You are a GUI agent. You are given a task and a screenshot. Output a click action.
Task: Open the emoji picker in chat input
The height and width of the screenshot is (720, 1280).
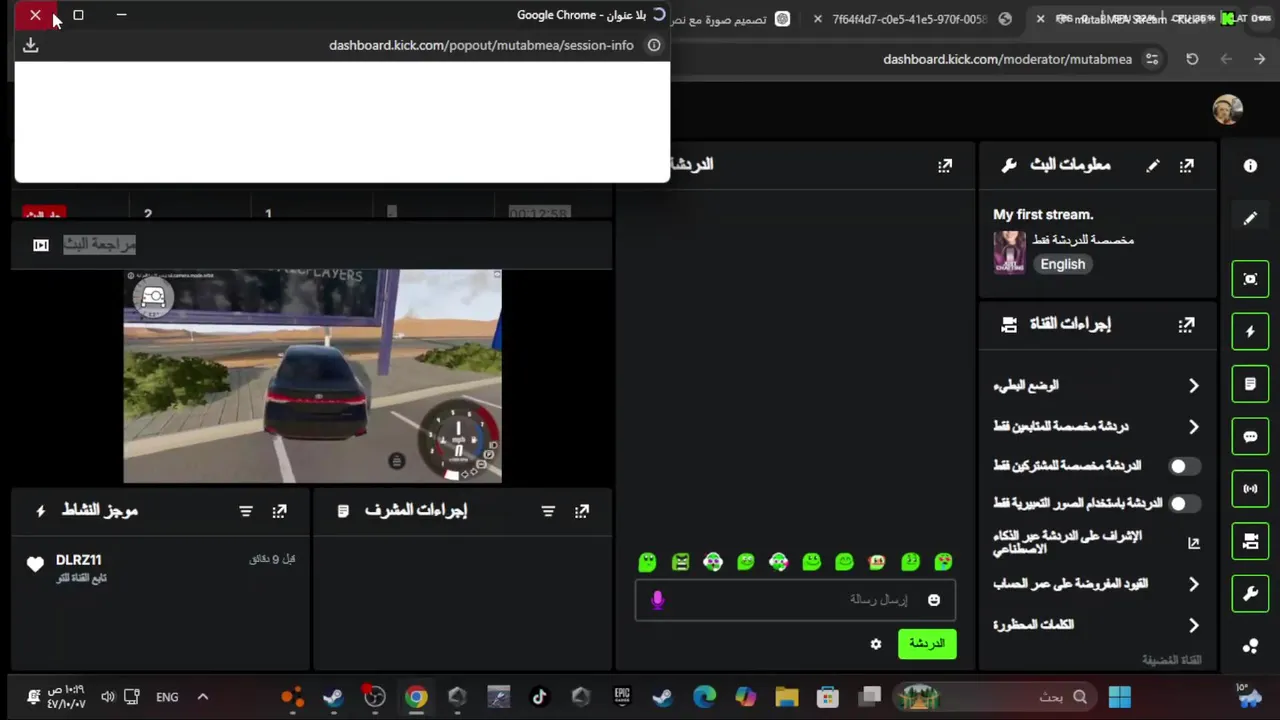[x=934, y=600]
